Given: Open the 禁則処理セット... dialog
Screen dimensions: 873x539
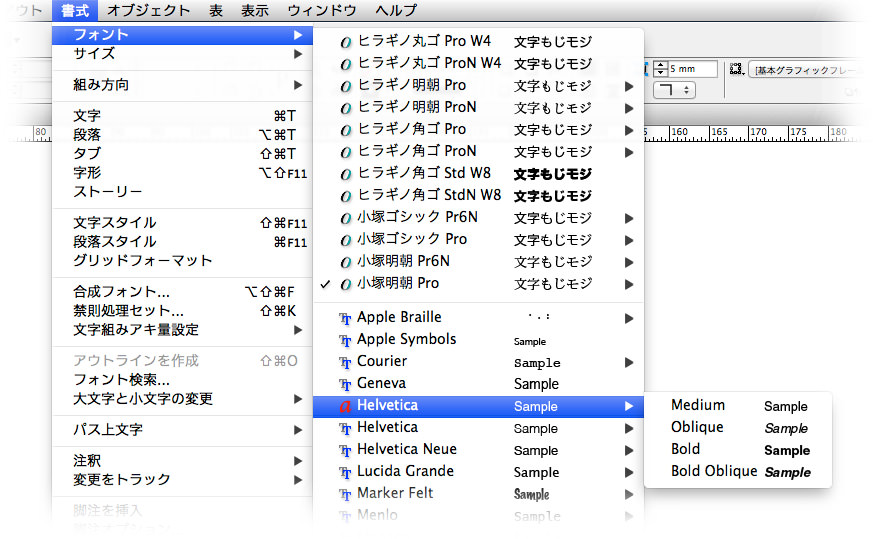Looking at the screenshot, I should click(x=182, y=311).
